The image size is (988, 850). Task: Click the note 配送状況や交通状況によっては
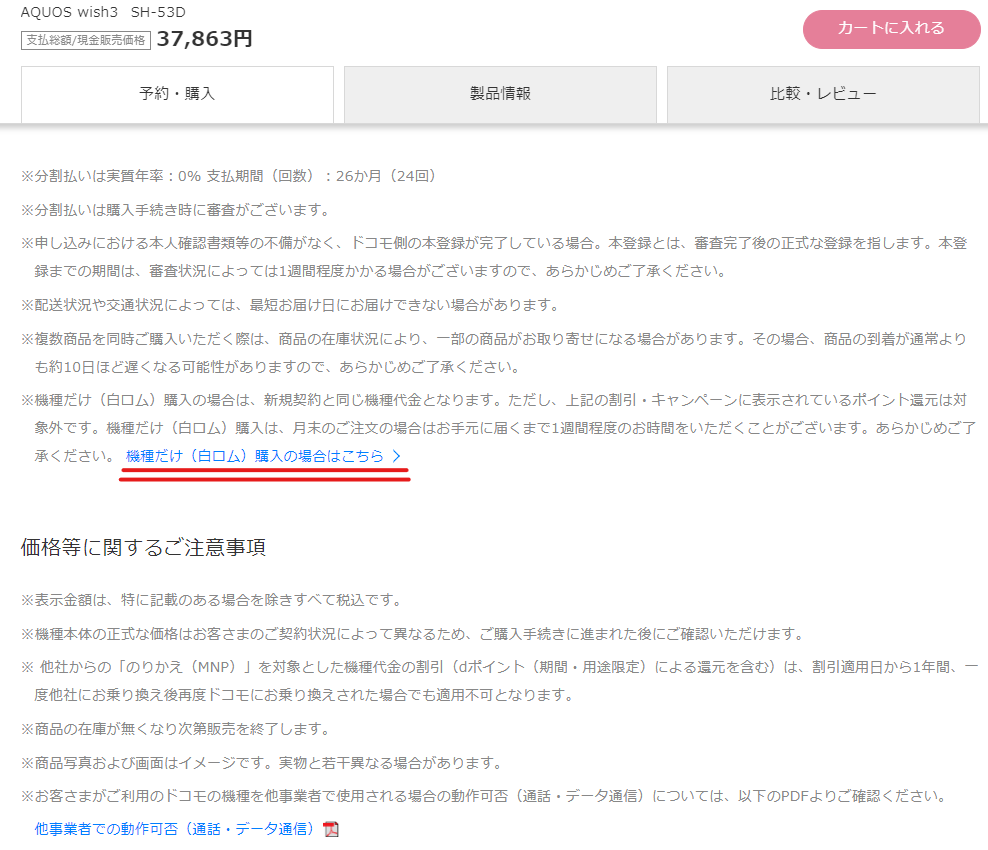(x=290, y=305)
